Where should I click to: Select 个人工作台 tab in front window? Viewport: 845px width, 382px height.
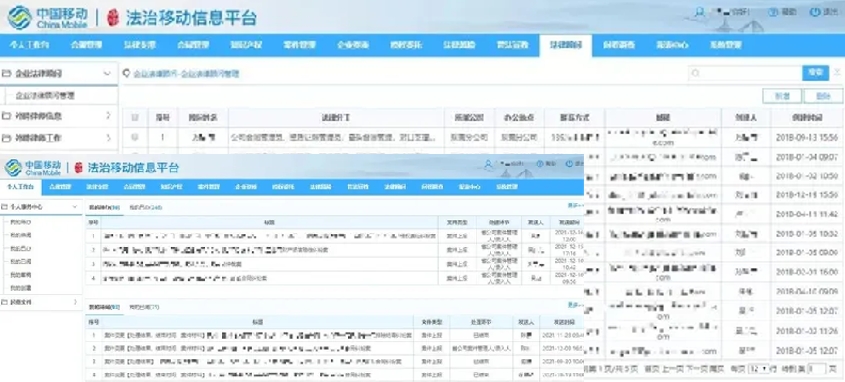click(21, 187)
